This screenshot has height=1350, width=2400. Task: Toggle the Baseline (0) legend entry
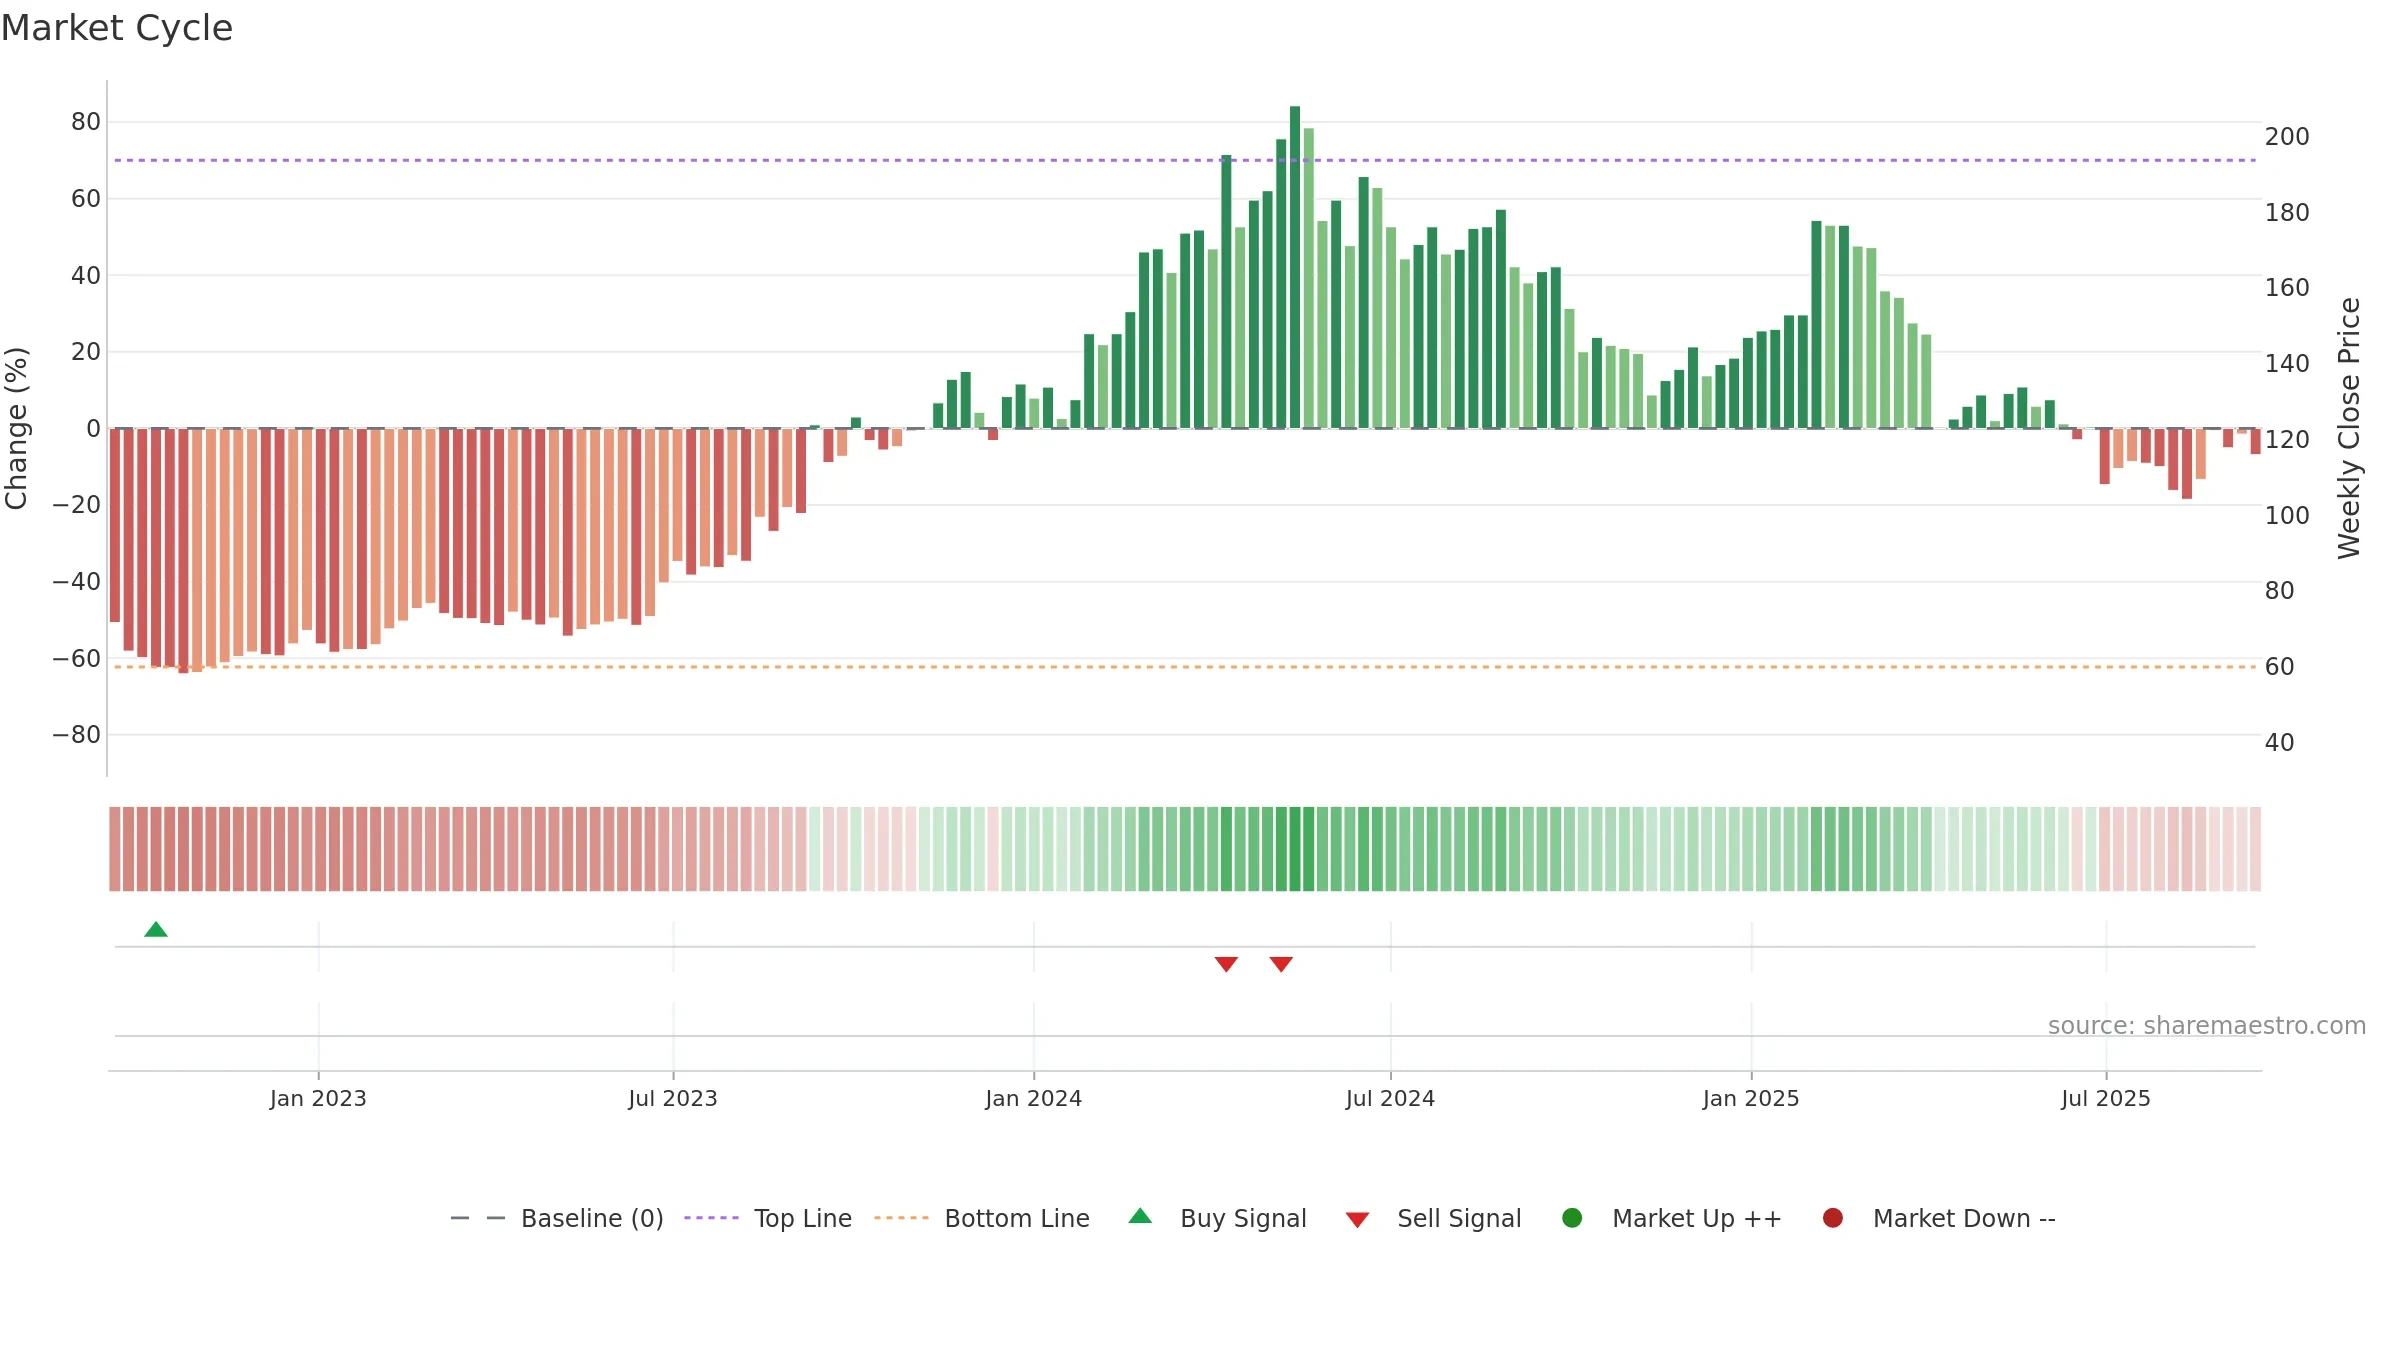pyautogui.click(x=557, y=1218)
